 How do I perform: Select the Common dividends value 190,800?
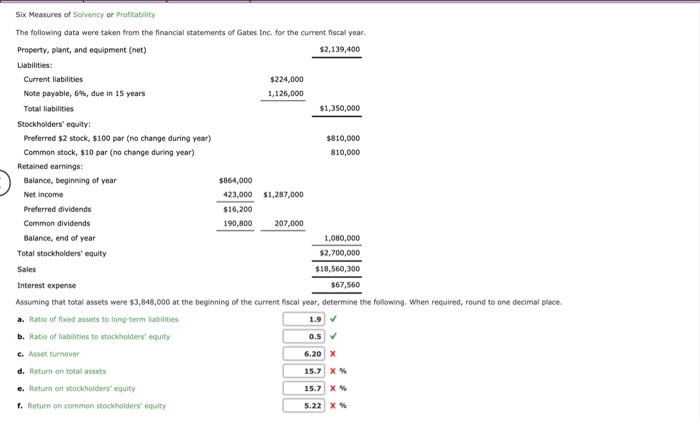tap(238, 224)
